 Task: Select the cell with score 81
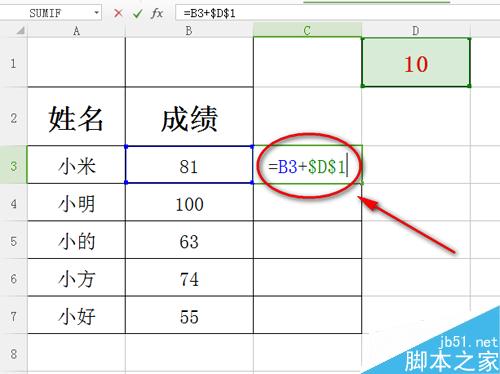(189, 165)
